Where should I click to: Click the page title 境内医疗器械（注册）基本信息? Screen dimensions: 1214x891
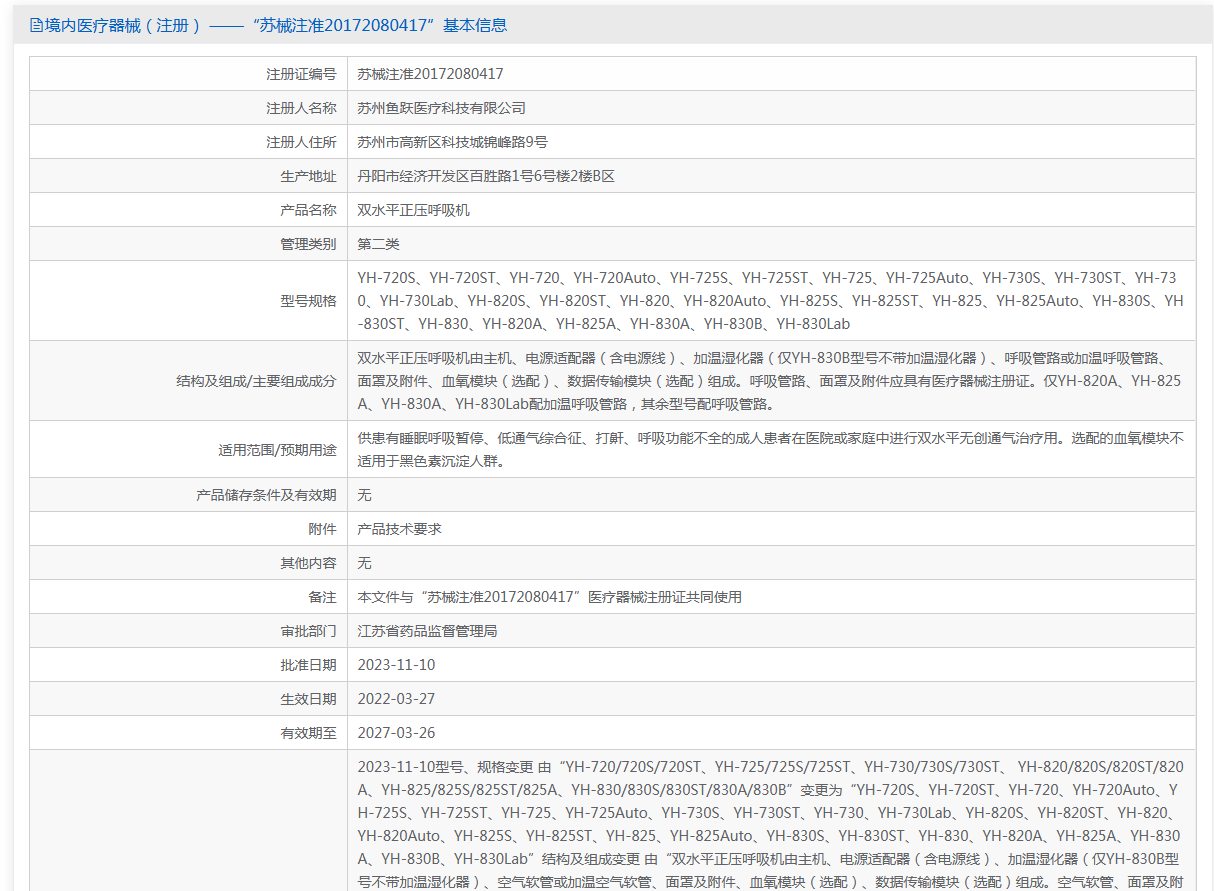276,25
